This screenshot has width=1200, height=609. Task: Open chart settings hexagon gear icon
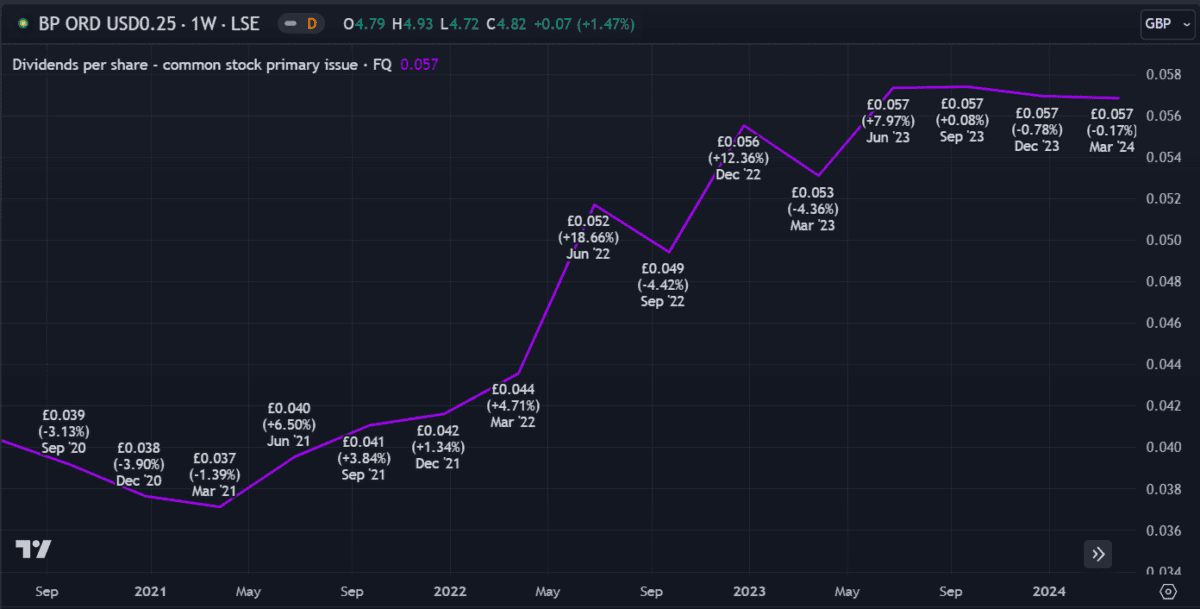point(1166,590)
